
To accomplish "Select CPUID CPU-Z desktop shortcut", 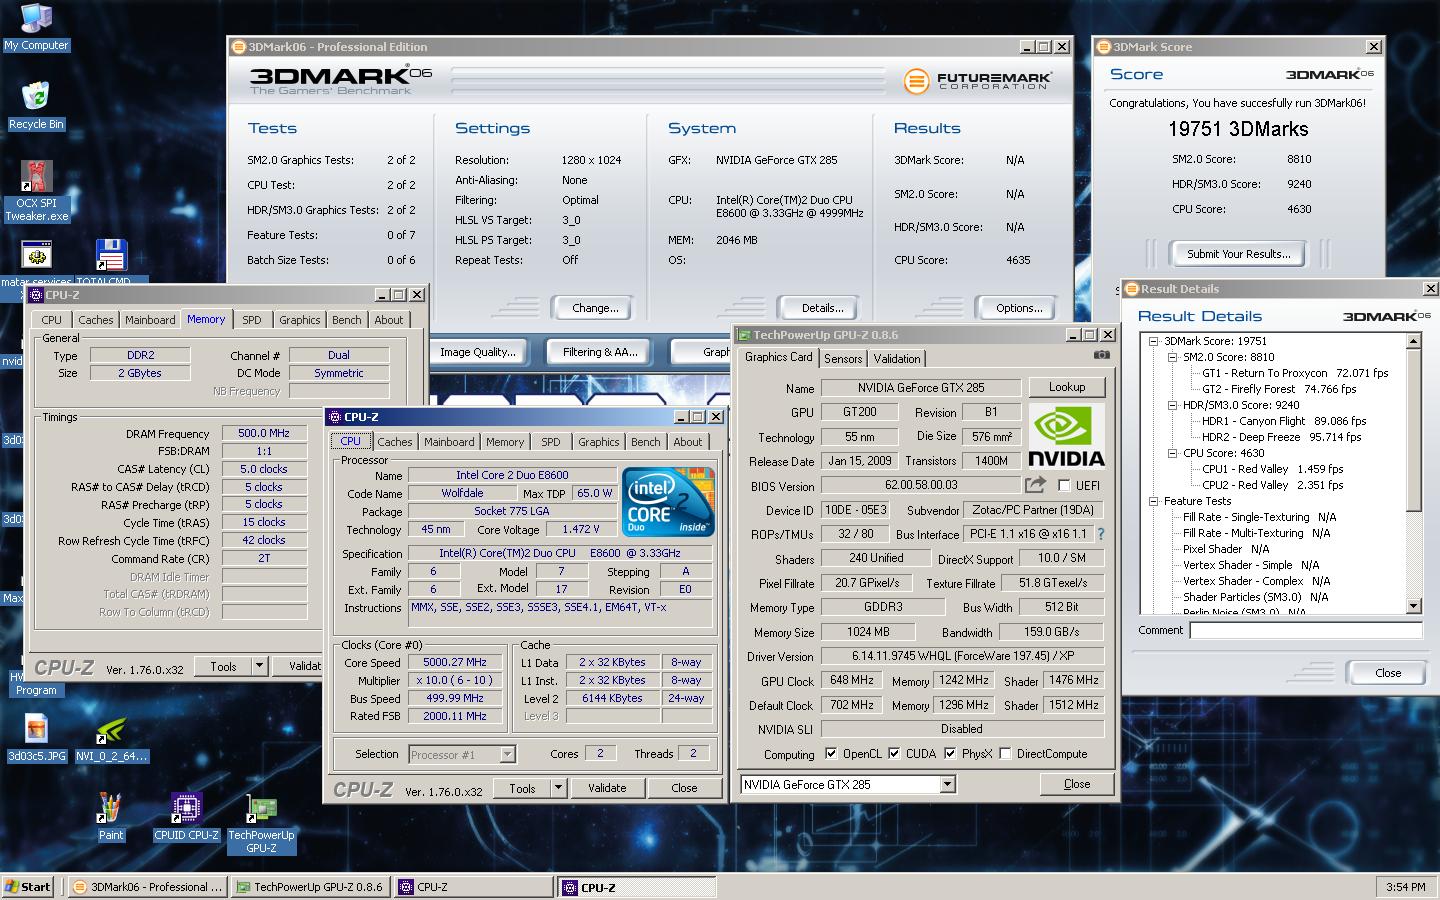I will pyautogui.click(x=186, y=817).
